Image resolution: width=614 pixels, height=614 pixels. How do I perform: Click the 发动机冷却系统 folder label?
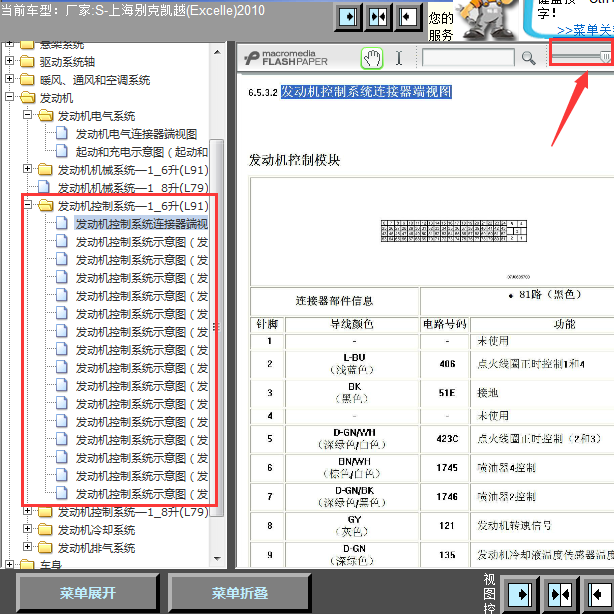pyautogui.click(x=96, y=531)
